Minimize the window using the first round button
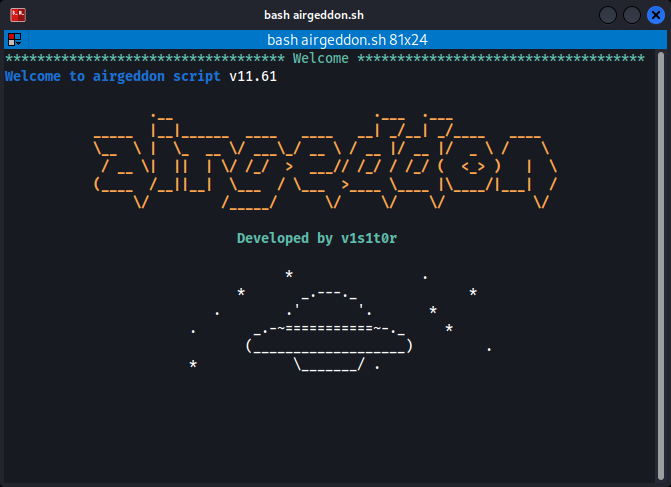This screenshot has height=487, width=671. pyautogui.click(x=608, y=15)
